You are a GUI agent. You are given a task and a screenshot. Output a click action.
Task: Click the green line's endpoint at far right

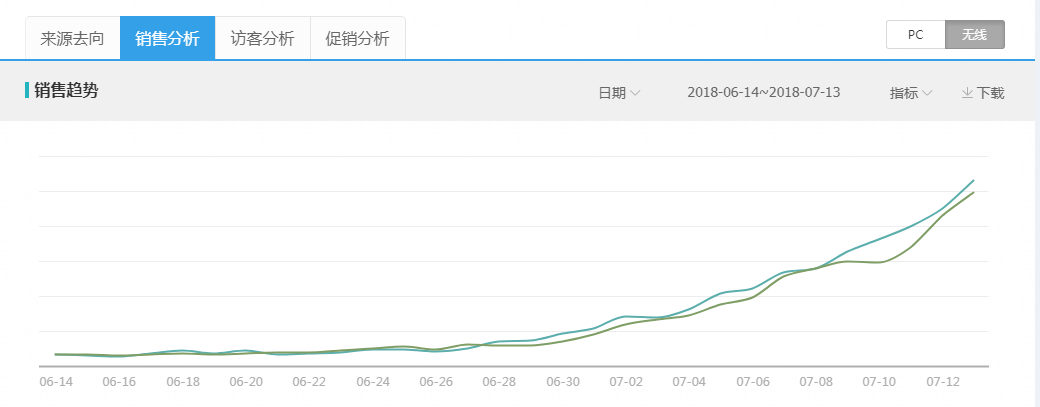coord(974,192)
